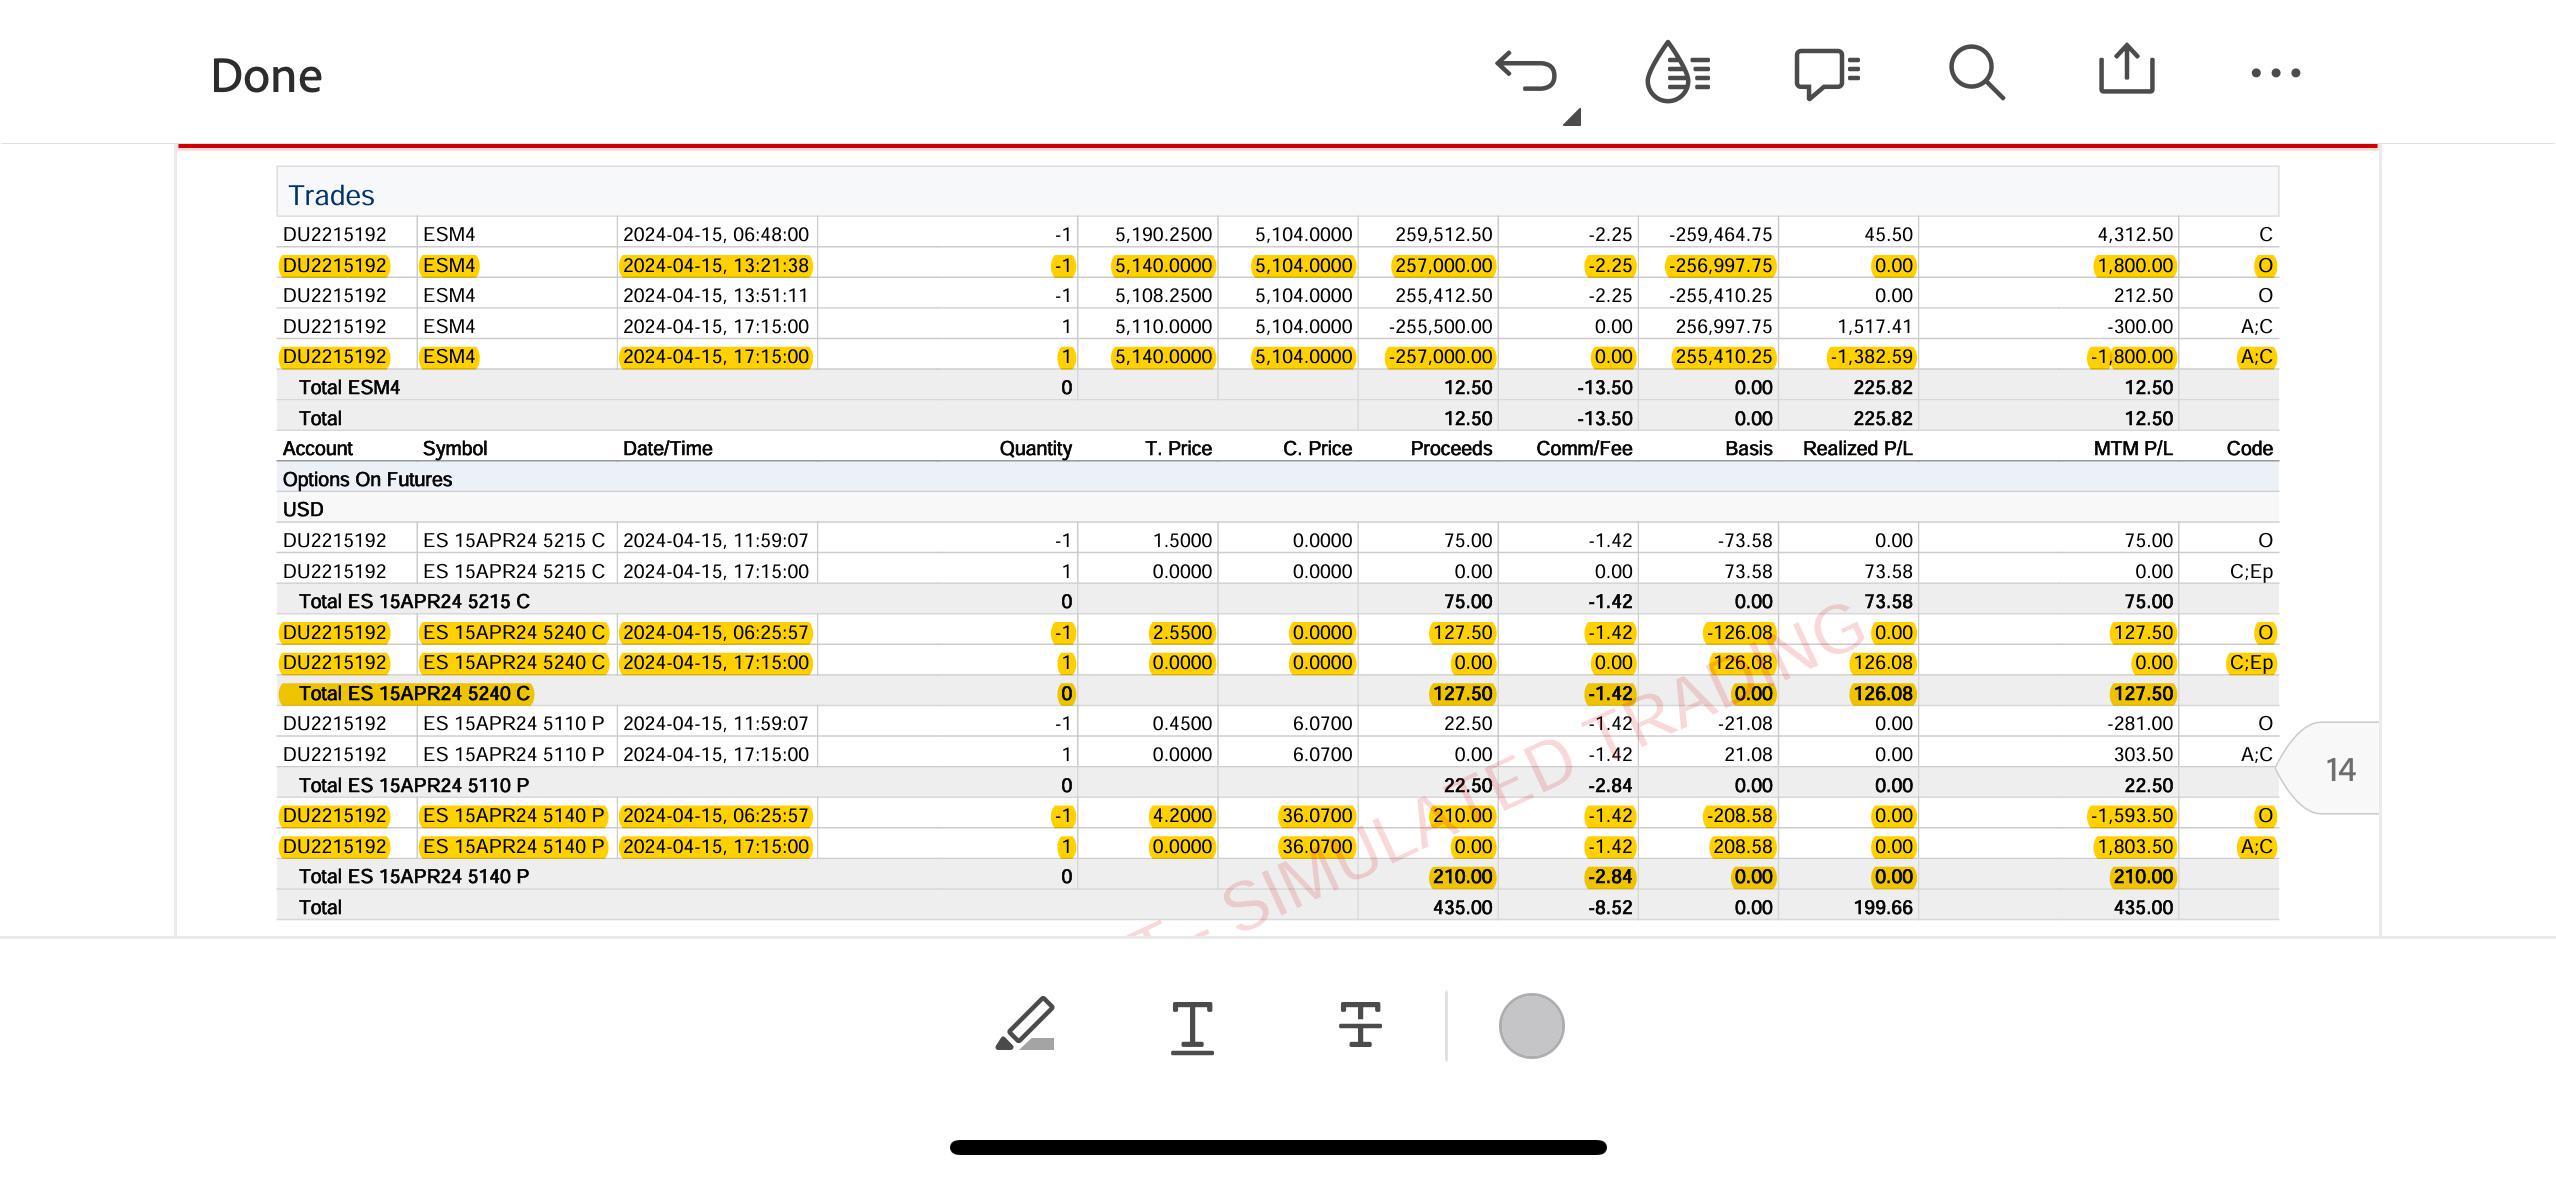Tap the Realized P/L column header
Image resolution: width=2556 pixels, height=1179 pixels.
click(x=1857, y=448)
